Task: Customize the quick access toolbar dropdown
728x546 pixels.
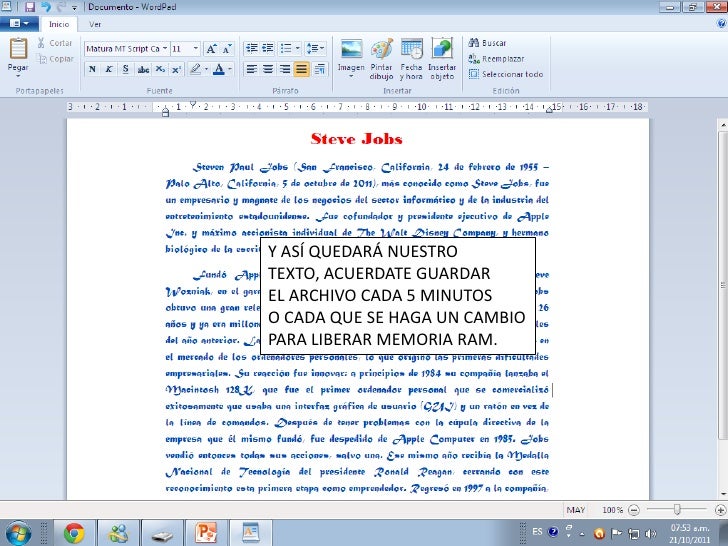Action: pyautogui.click(x=74, y=8)
